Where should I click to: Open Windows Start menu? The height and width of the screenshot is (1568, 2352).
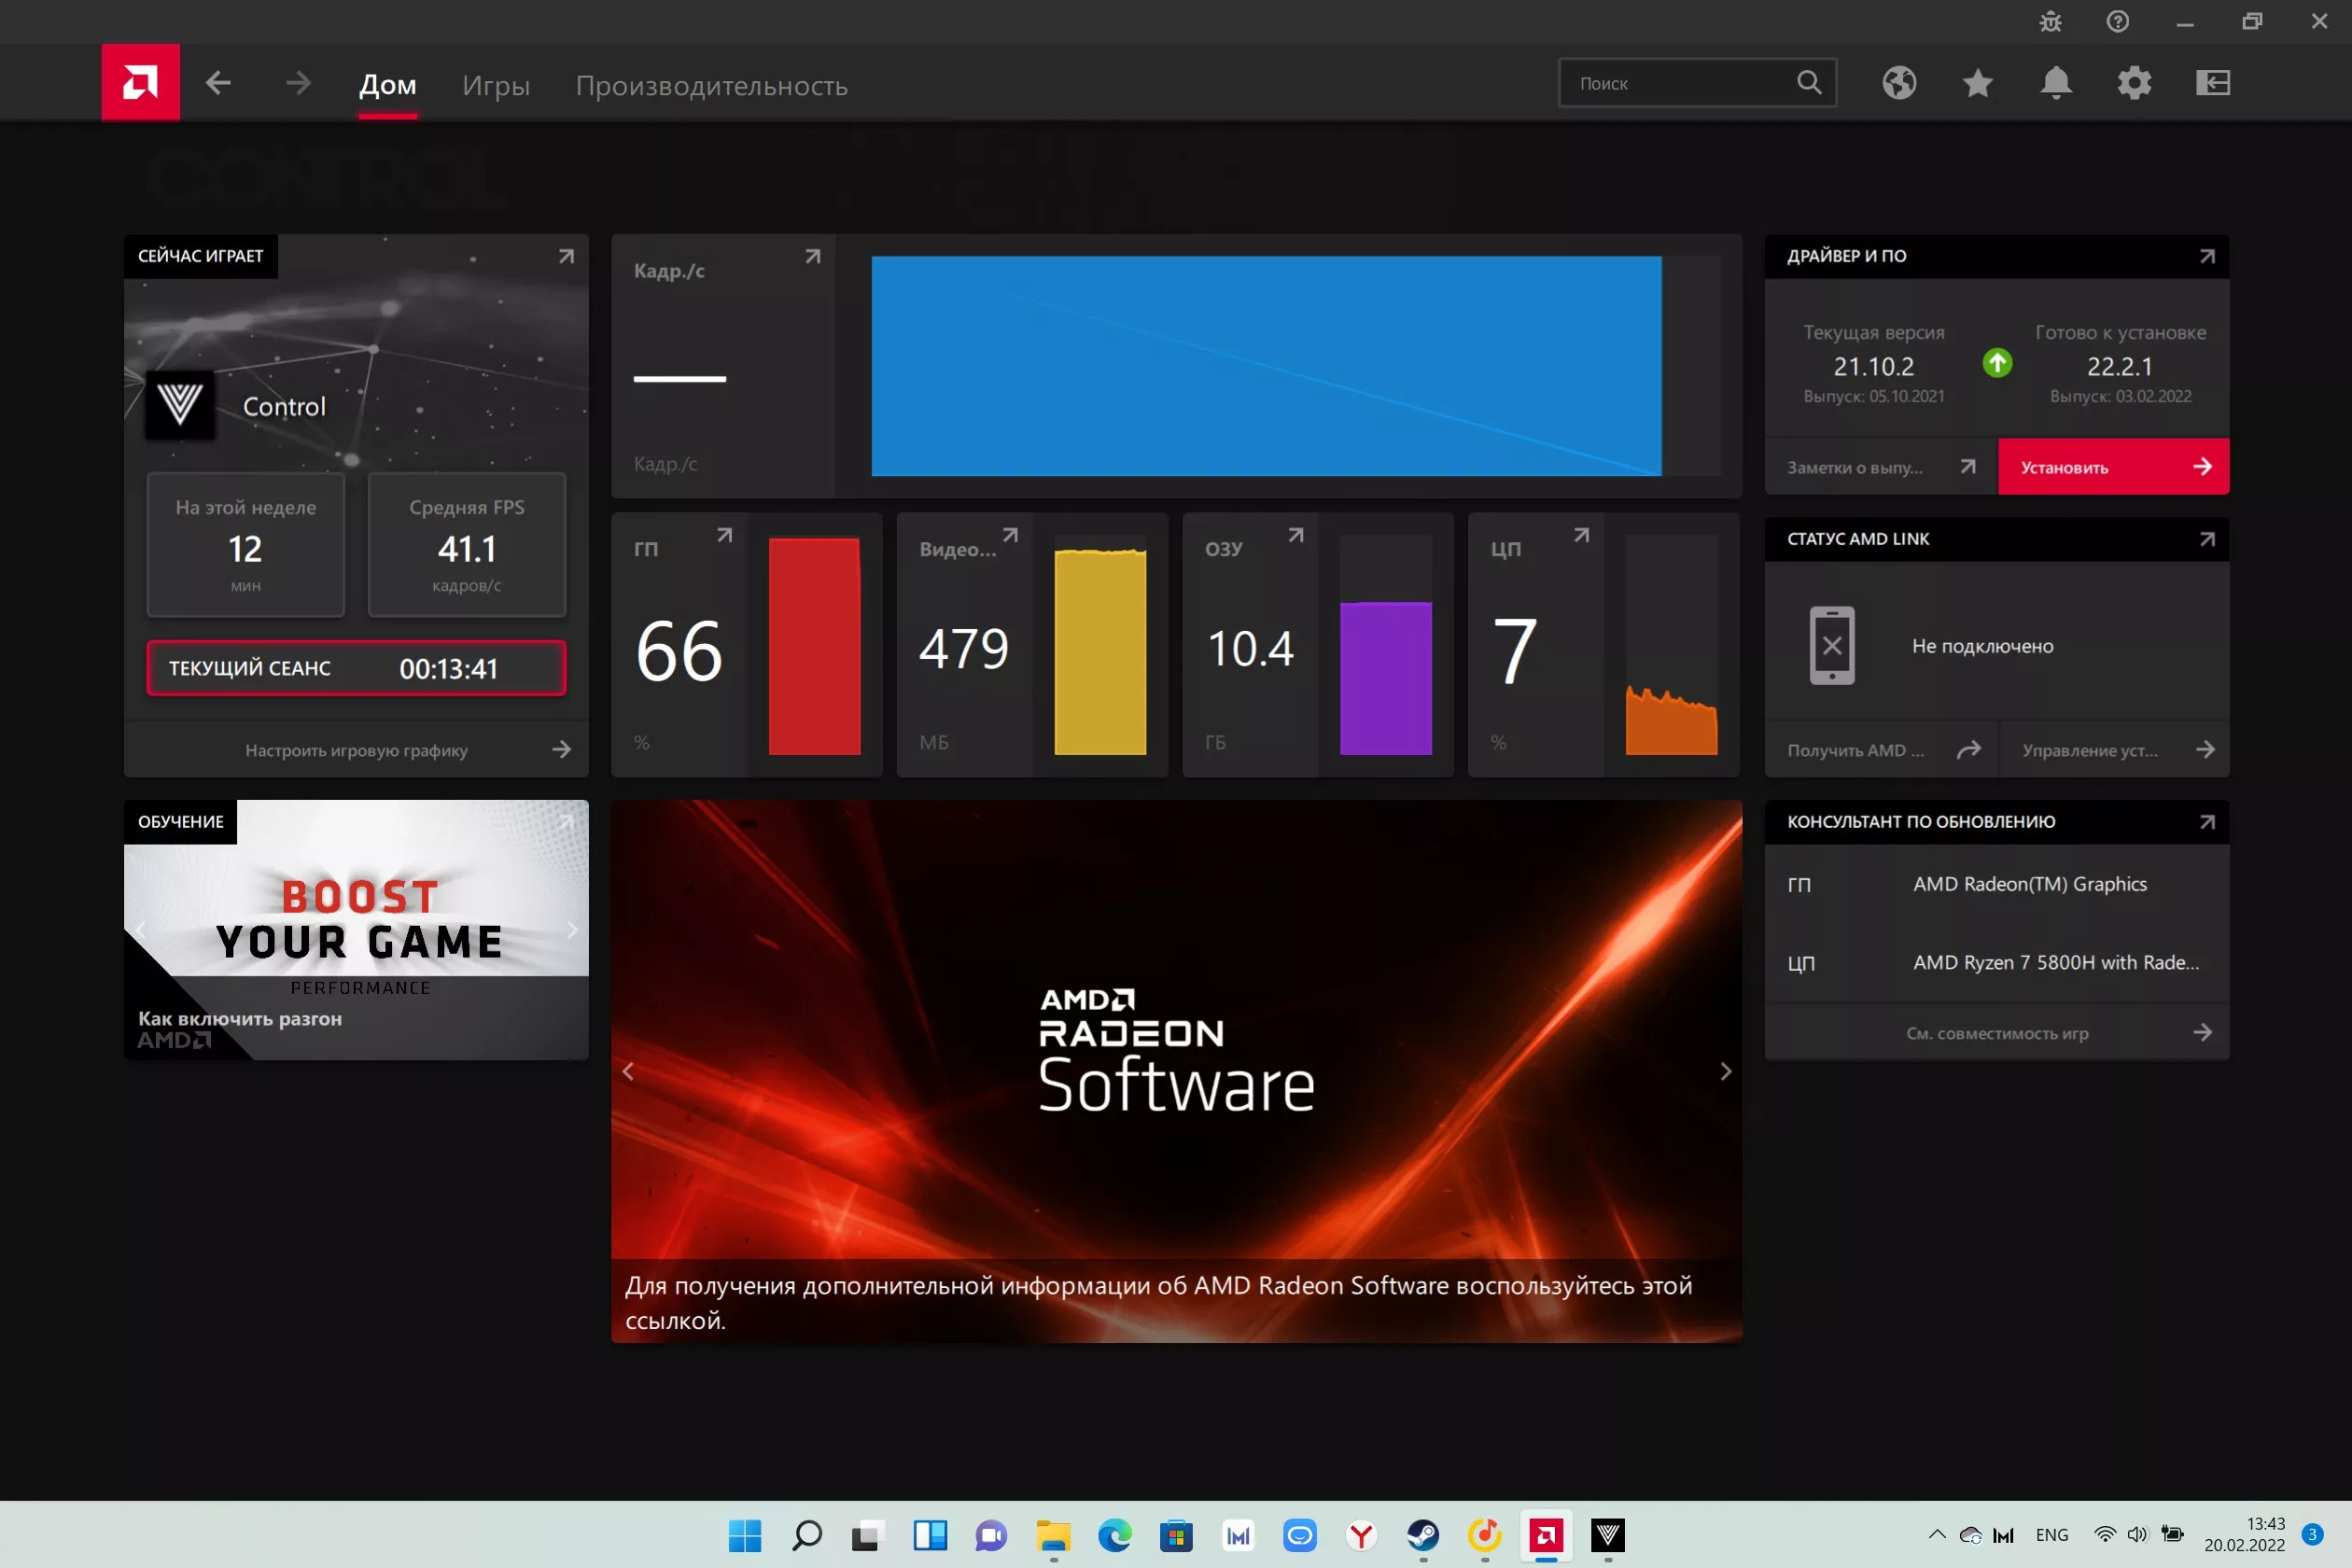[x=745, y=1535]
